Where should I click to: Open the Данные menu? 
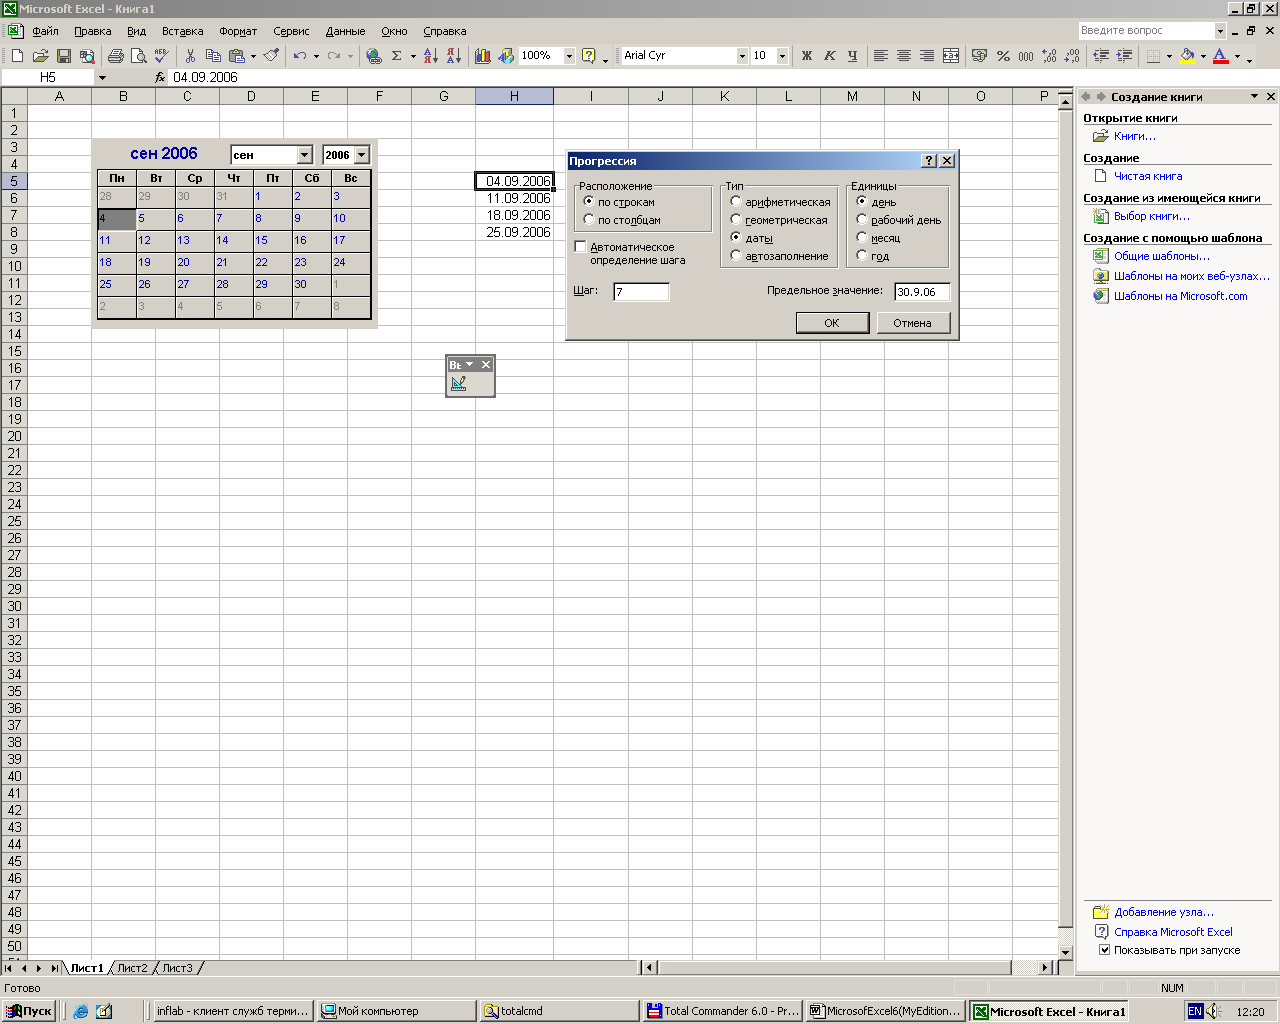tap(345, 31)
